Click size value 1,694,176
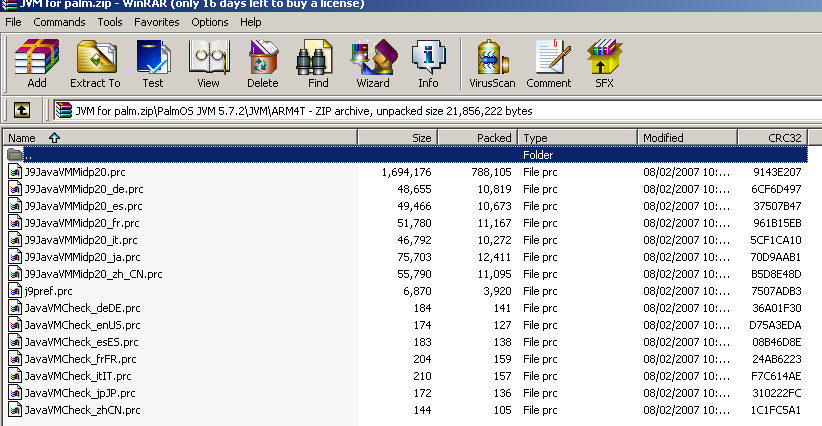This screenshot has width=822, height=426. [x=406, y=172]
